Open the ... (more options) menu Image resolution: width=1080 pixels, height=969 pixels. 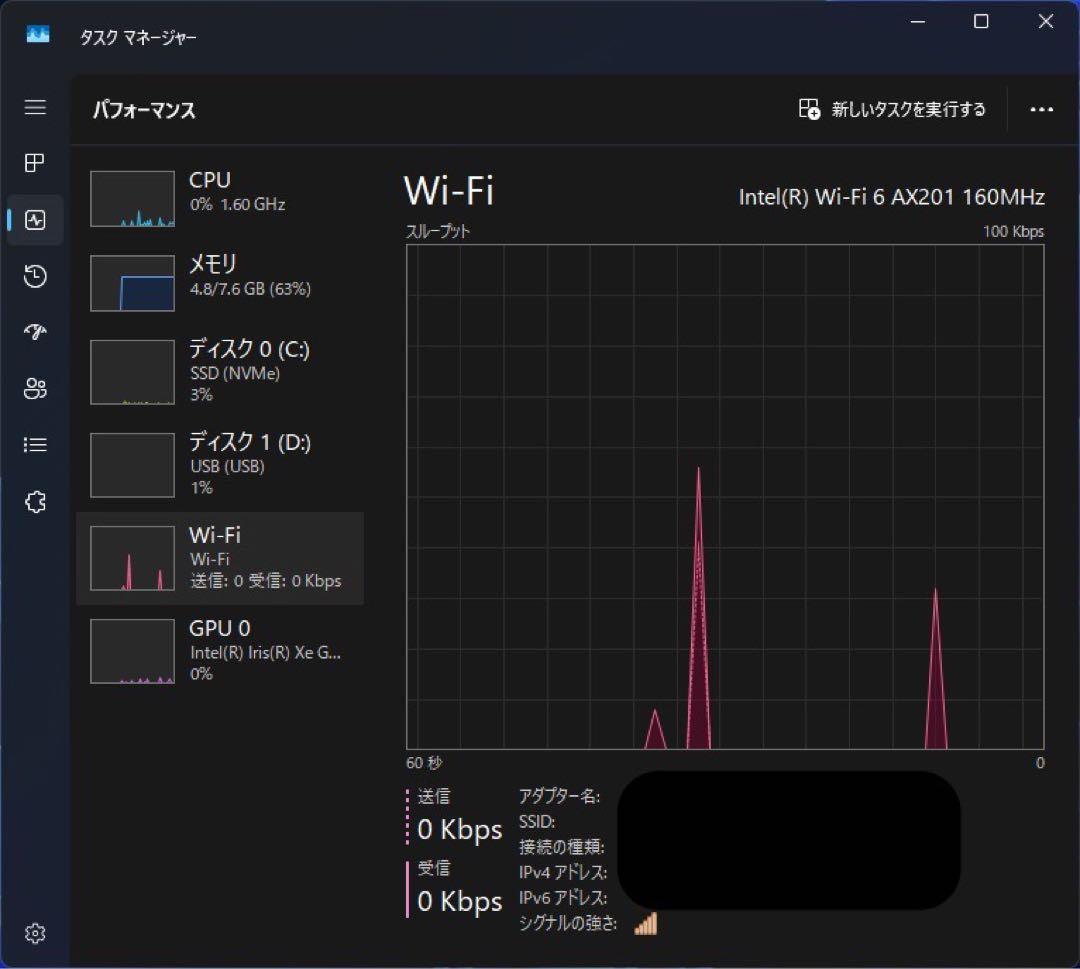(x=1042, y=110)
